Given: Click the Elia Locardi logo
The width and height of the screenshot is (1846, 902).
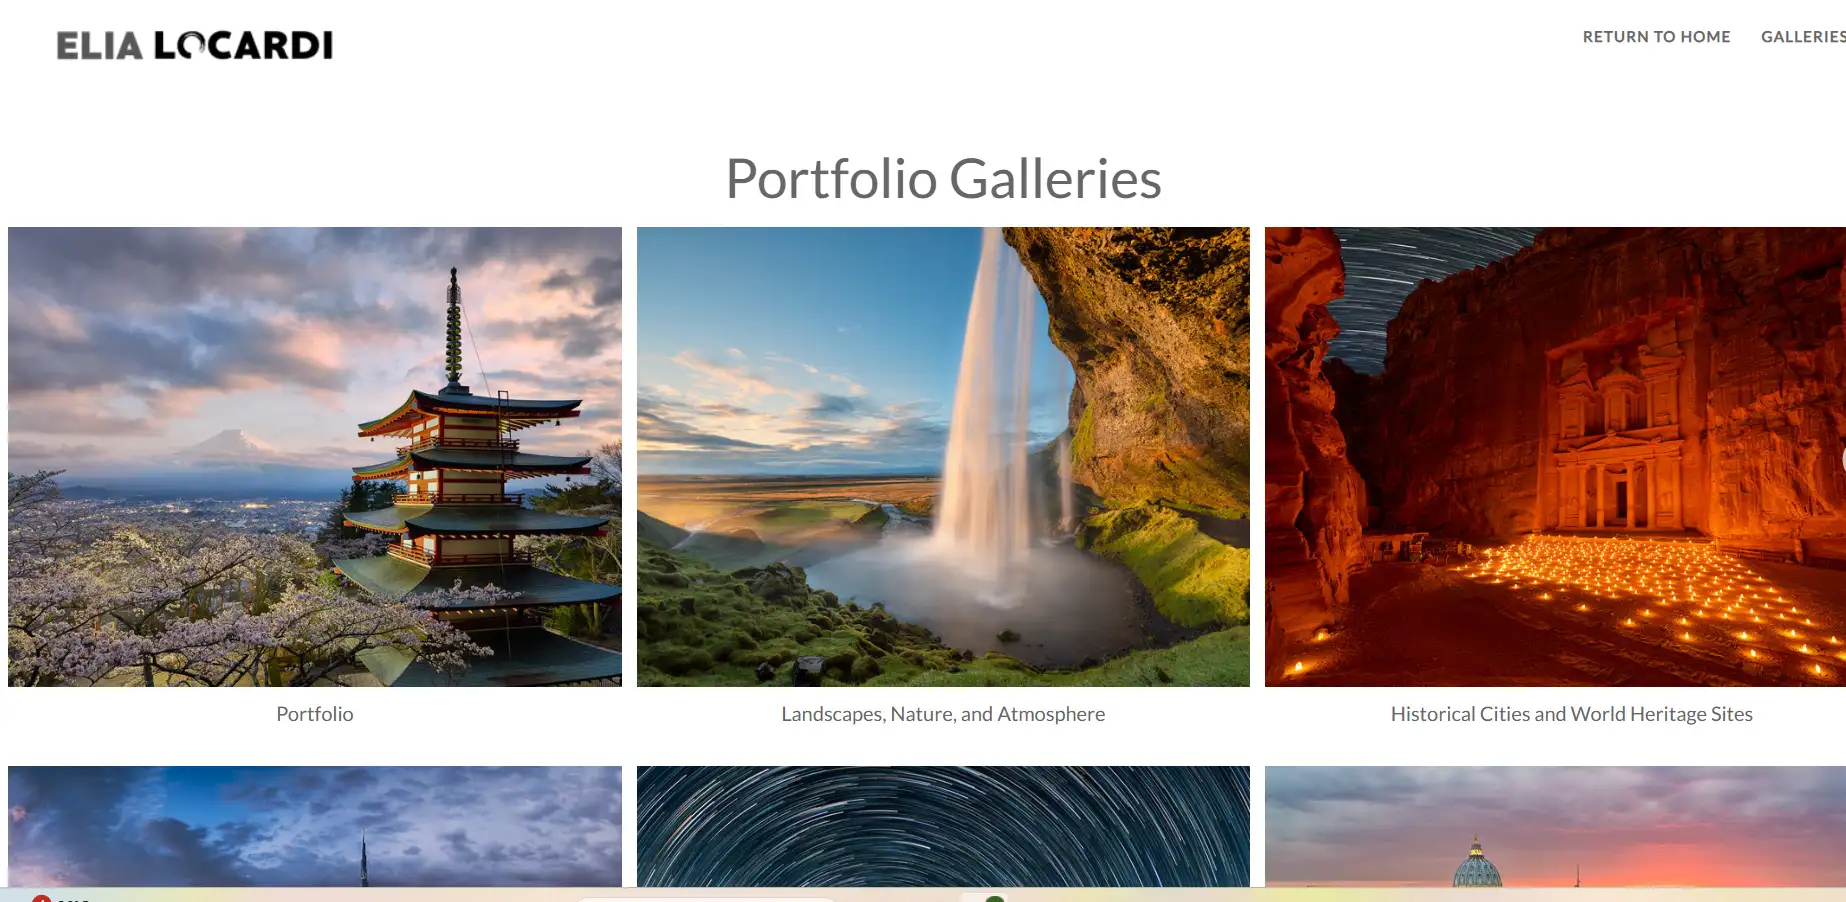Looking at the screenshot, I should 195,45.
